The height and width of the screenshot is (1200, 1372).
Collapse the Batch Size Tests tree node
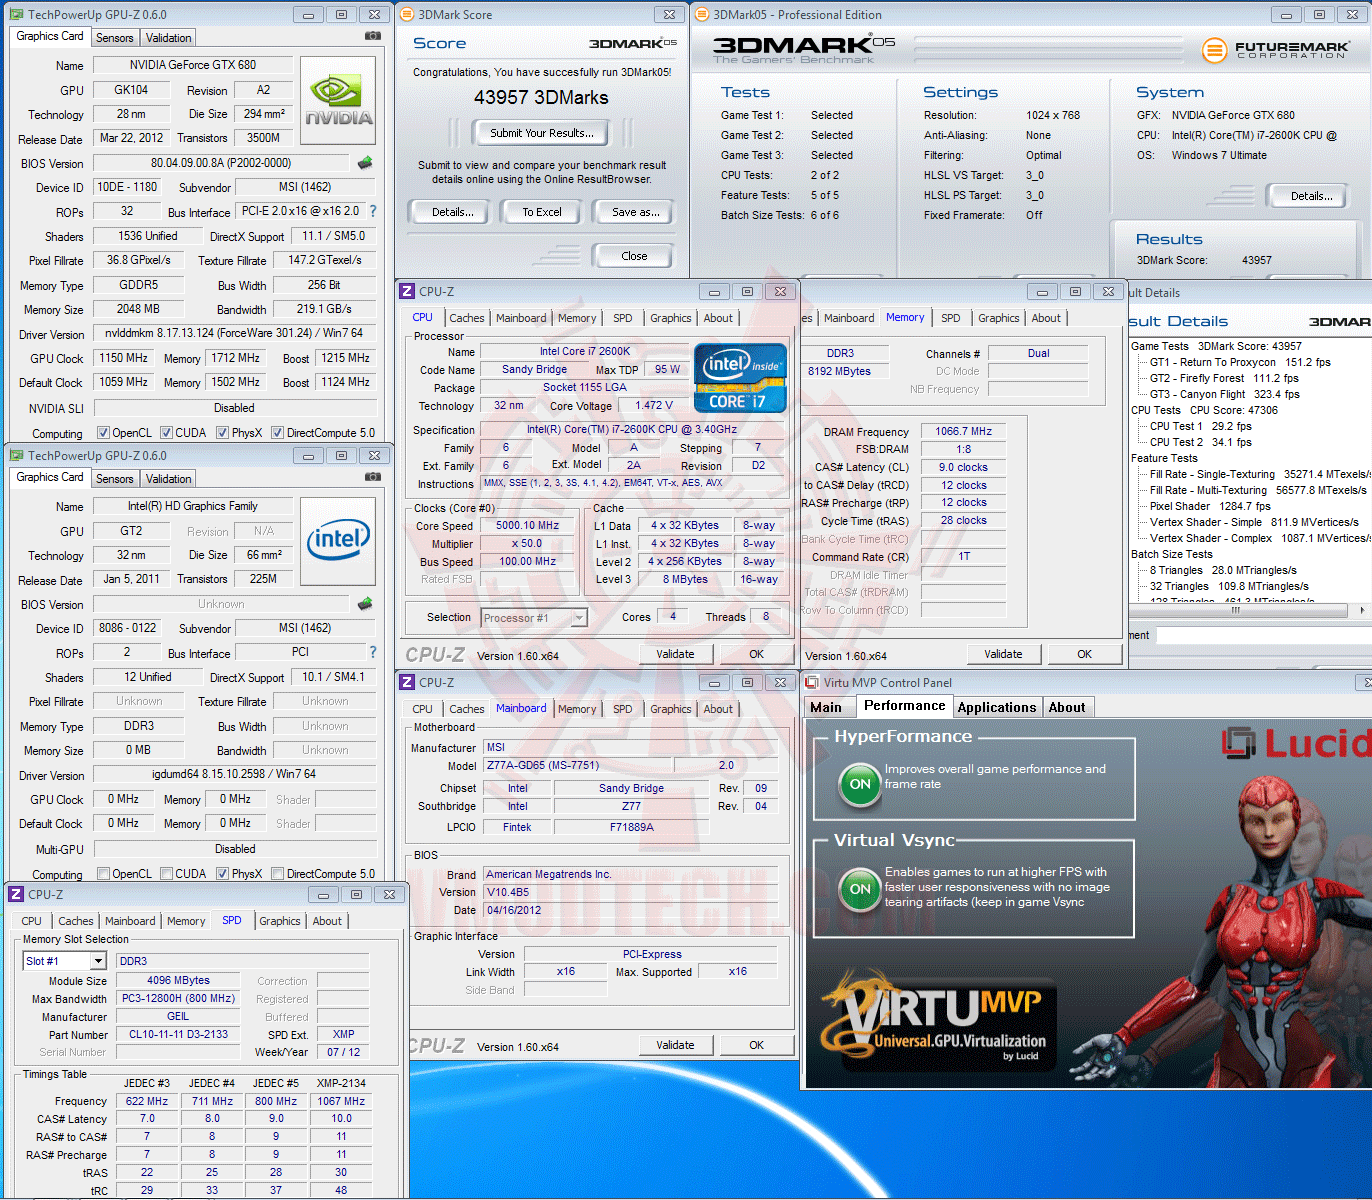pos(1171,554)
